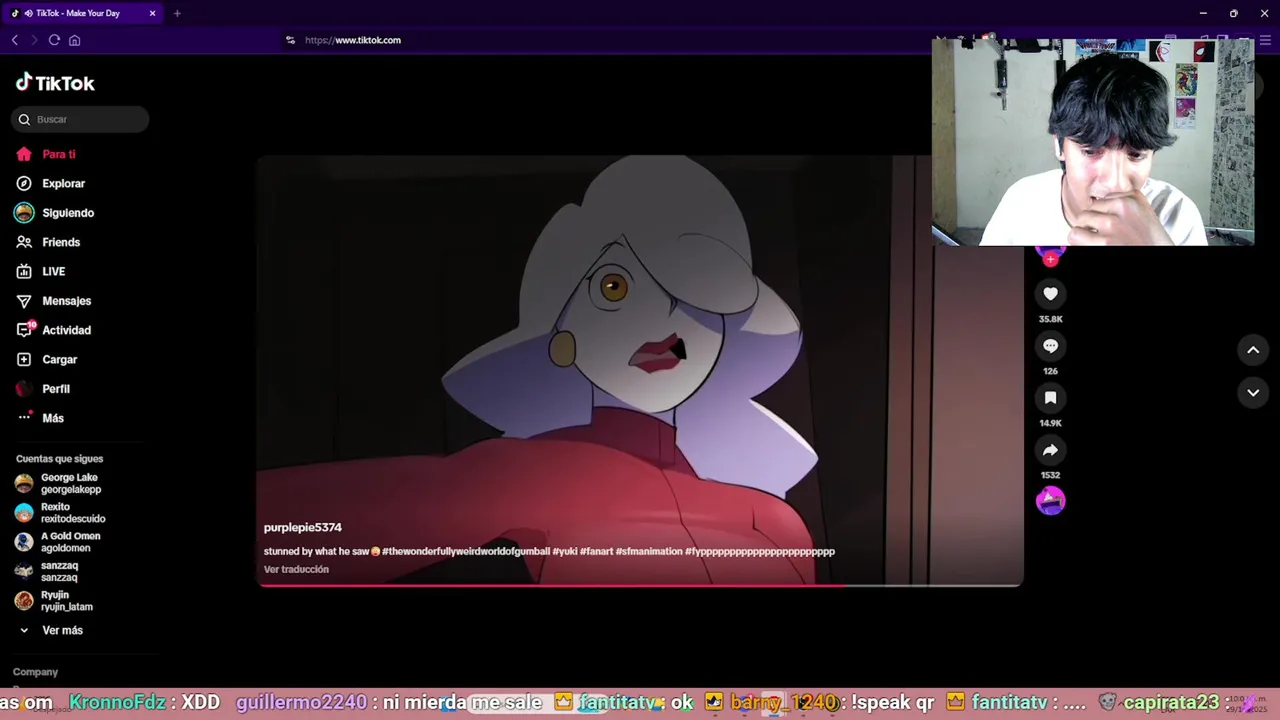
Task: Seek in the video progress bar
Action: [x=640, y=585]
